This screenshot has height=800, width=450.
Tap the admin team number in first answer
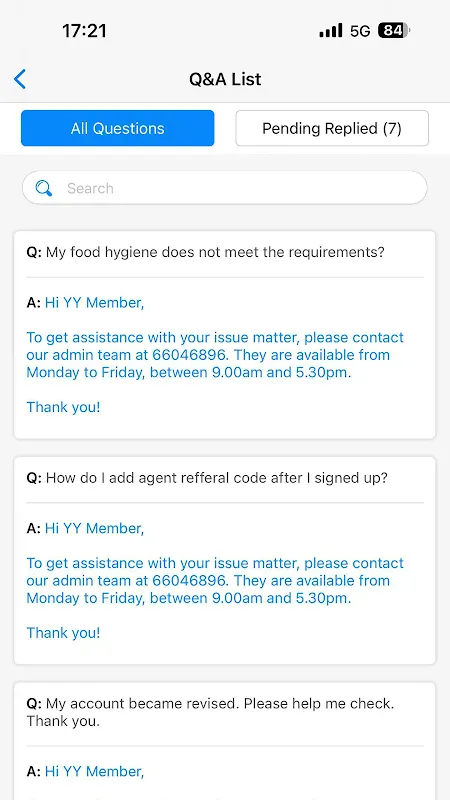pyautogui.click(x=188, y=355)
